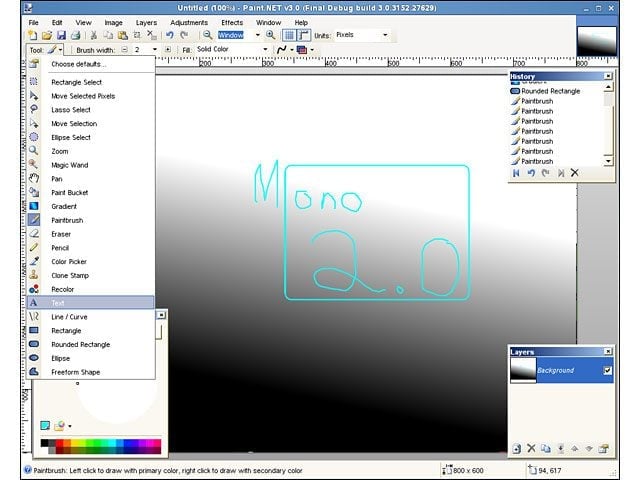Open a file using the folder icon
The image size is (640, 480).
point(47,35)
